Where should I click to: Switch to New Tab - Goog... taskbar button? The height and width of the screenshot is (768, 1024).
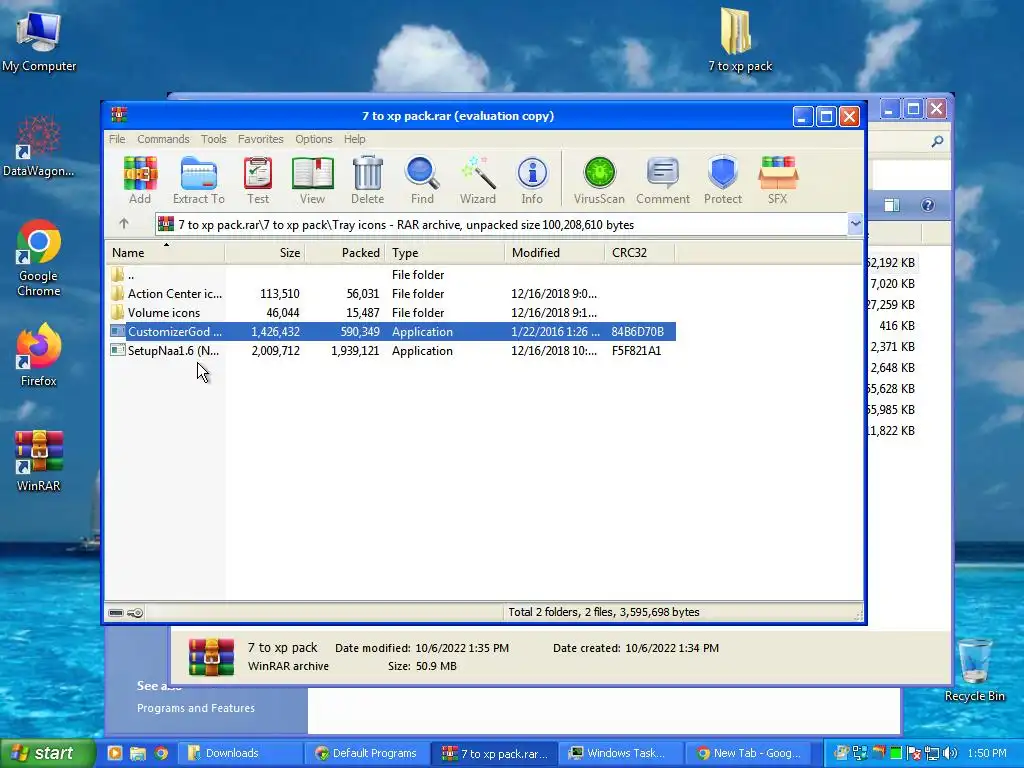click(x=748, y=753)
